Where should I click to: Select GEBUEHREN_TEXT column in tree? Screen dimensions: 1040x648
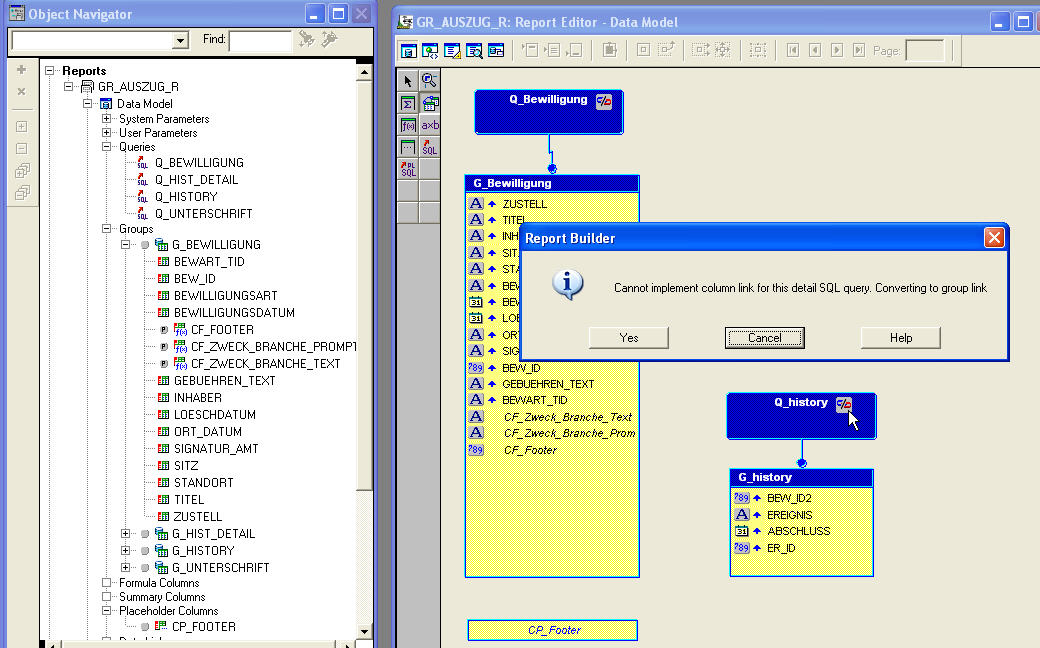[224, 381]
